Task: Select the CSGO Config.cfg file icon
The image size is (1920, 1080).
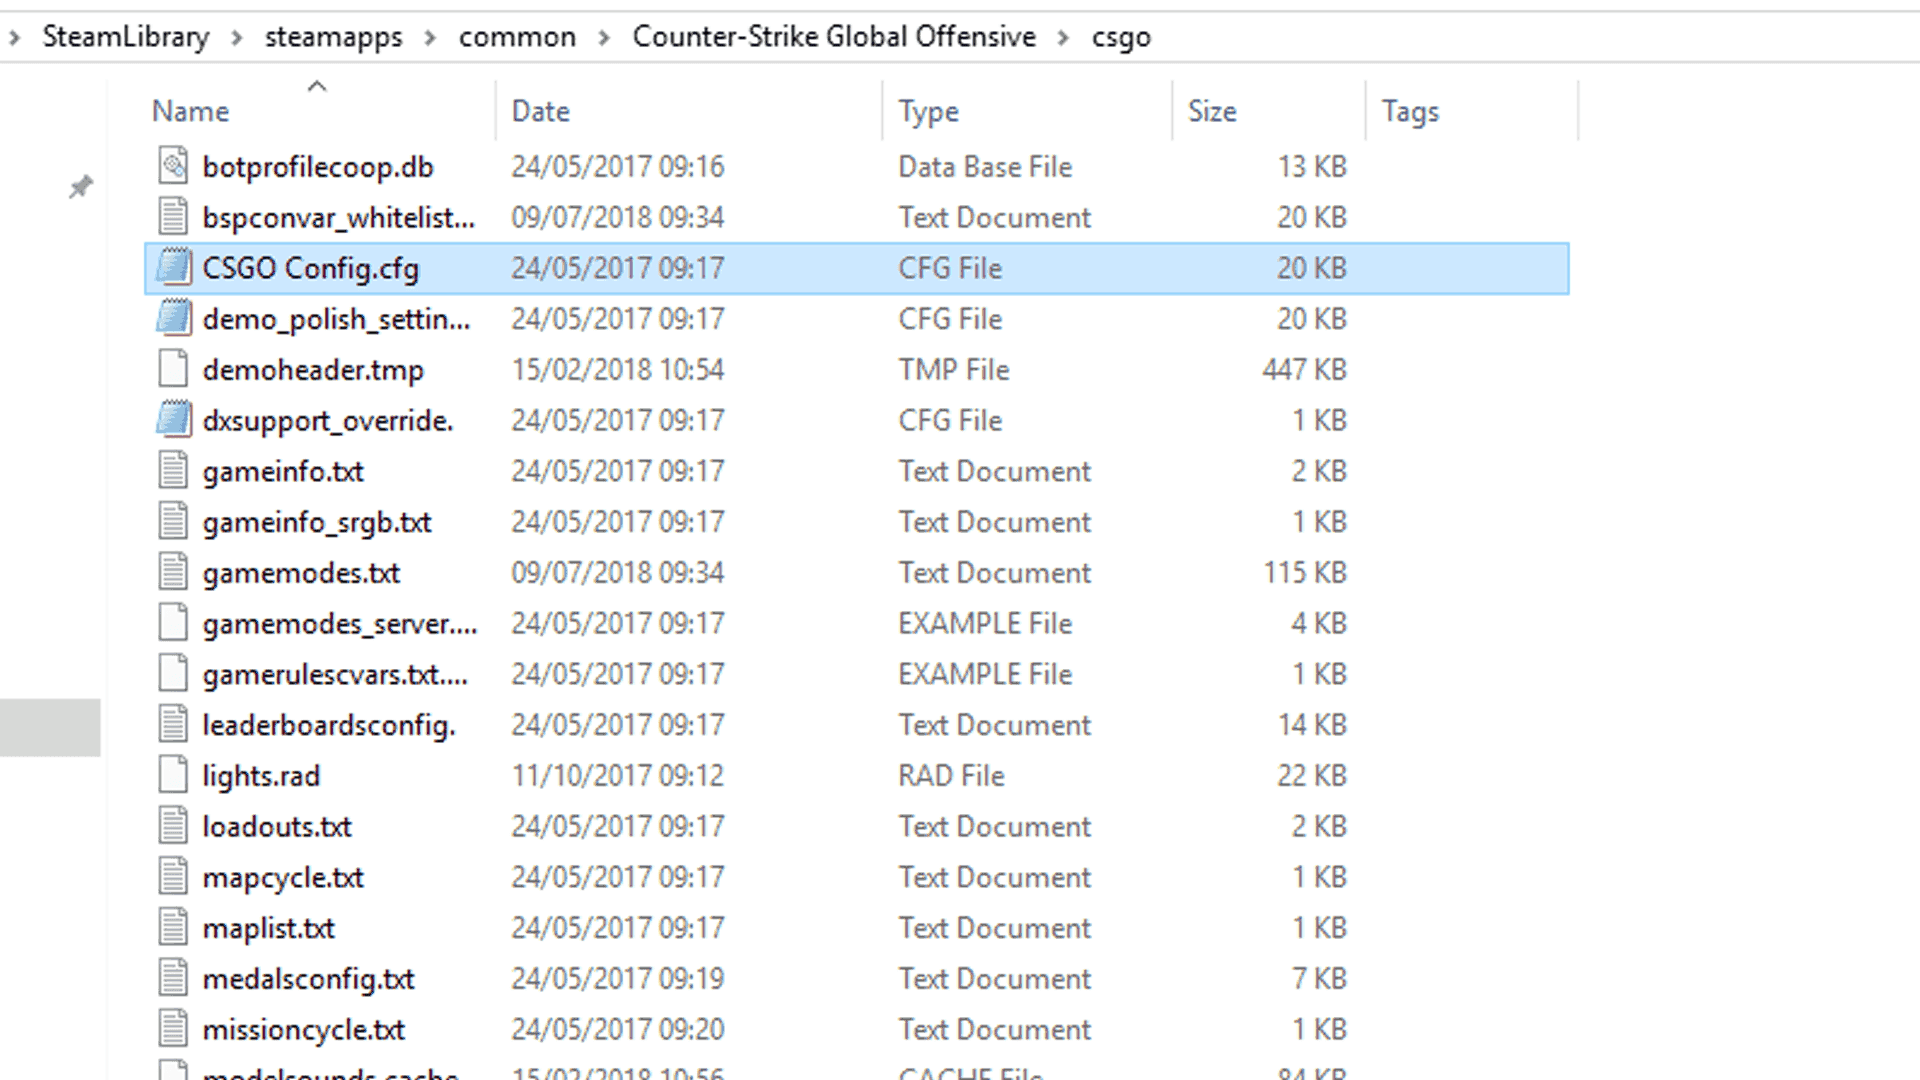Action: pyautogui.click(x=173, y=268)
